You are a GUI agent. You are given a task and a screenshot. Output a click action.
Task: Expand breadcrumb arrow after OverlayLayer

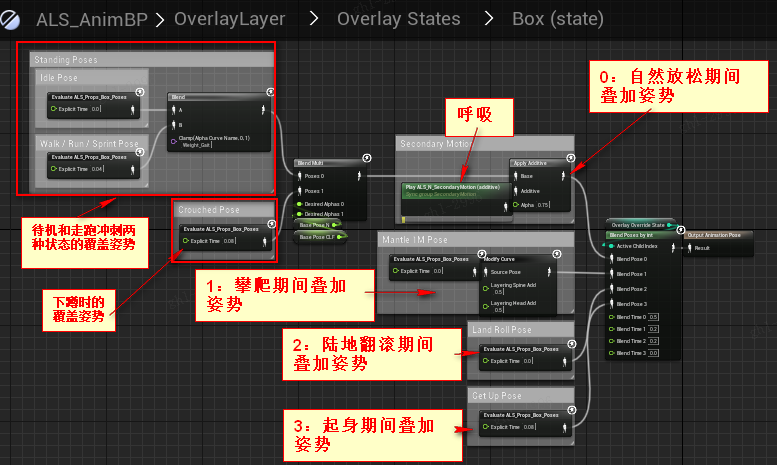[311, 18]
